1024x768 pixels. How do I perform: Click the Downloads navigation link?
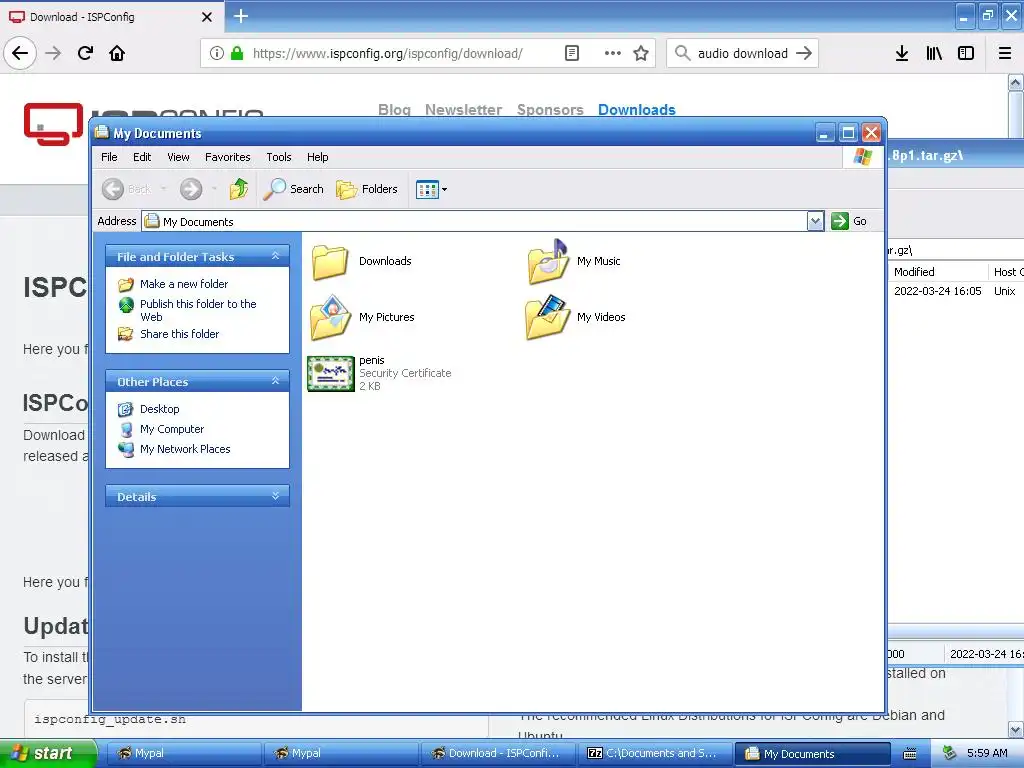coord(637,110)
